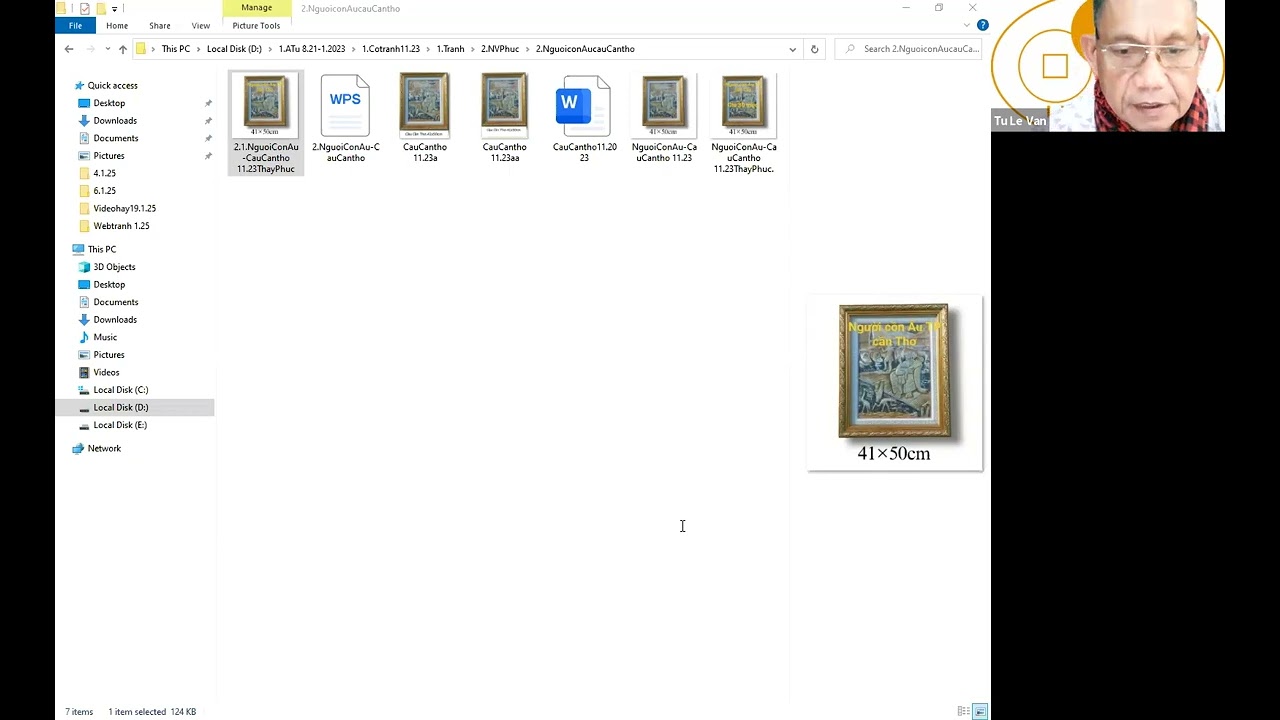The height and width of the screenshot is (720, 1280).
Task: Open the 2.NguoiConAu-CauCantho WPS document
Action: point(345,118)
